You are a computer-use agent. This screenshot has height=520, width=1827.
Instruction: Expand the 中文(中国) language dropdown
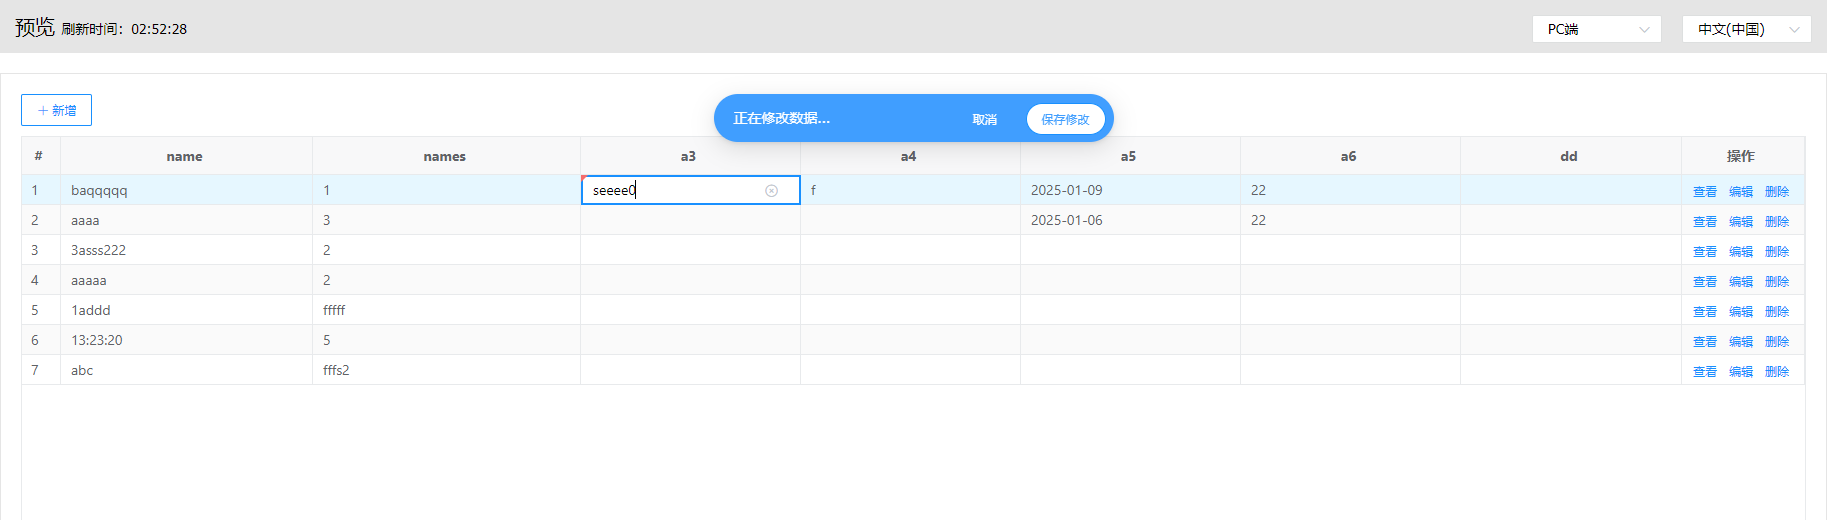[x=1746, y=29]
